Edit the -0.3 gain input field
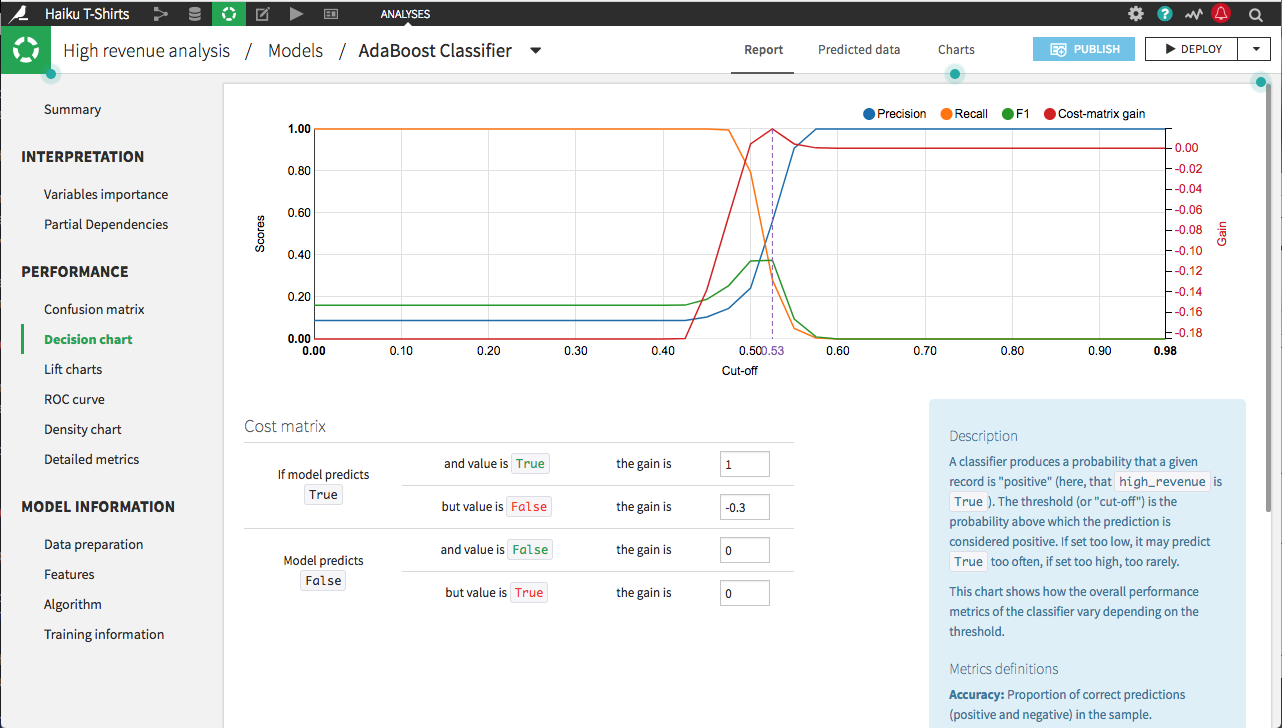The image size is (1282, 728). pyautogui.click(x=744, y=506)
